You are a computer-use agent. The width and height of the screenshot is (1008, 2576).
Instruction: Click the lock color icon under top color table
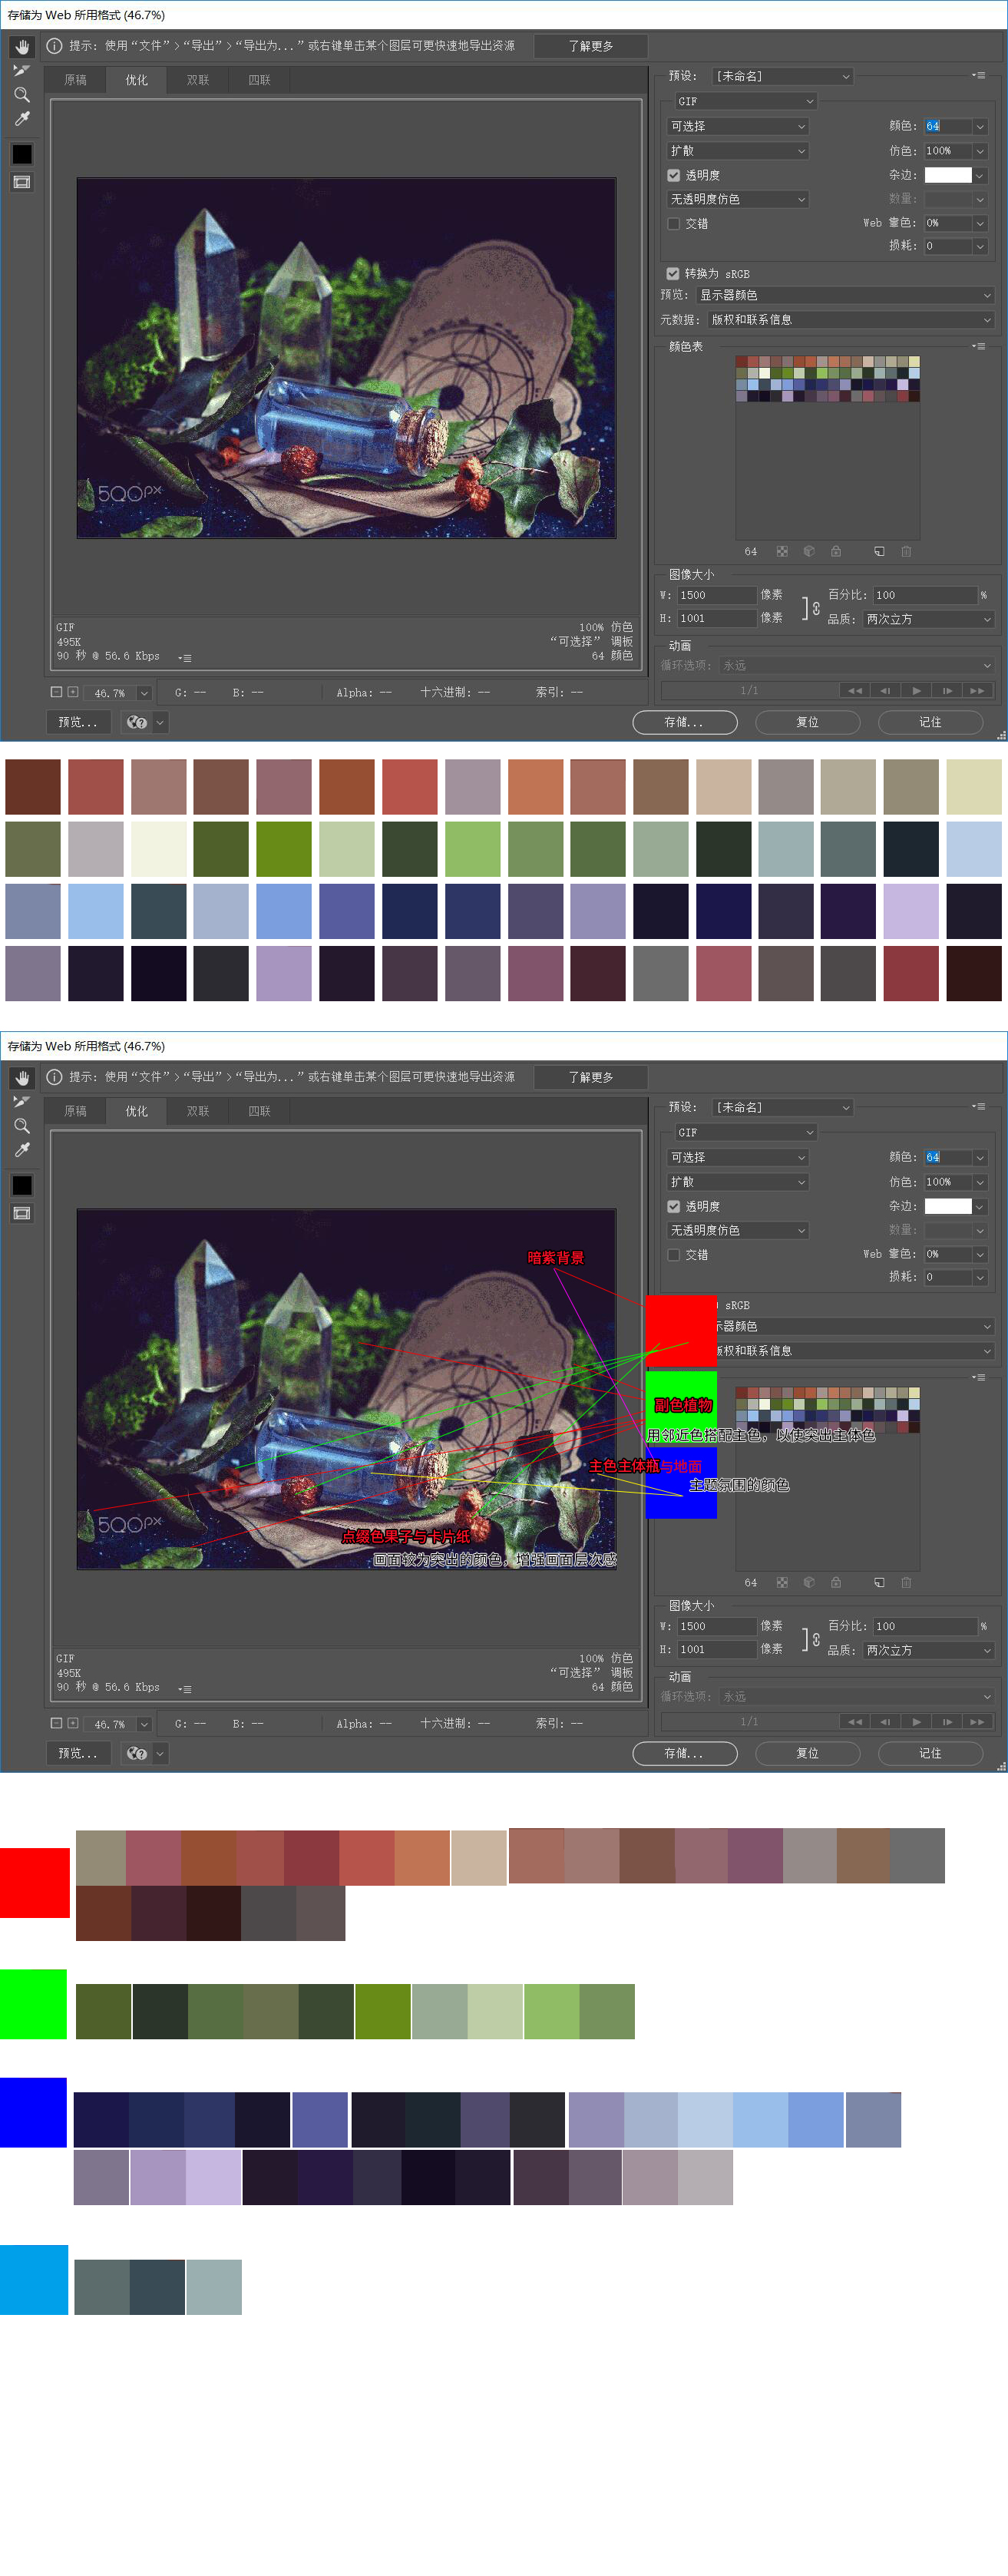point(836,551)
